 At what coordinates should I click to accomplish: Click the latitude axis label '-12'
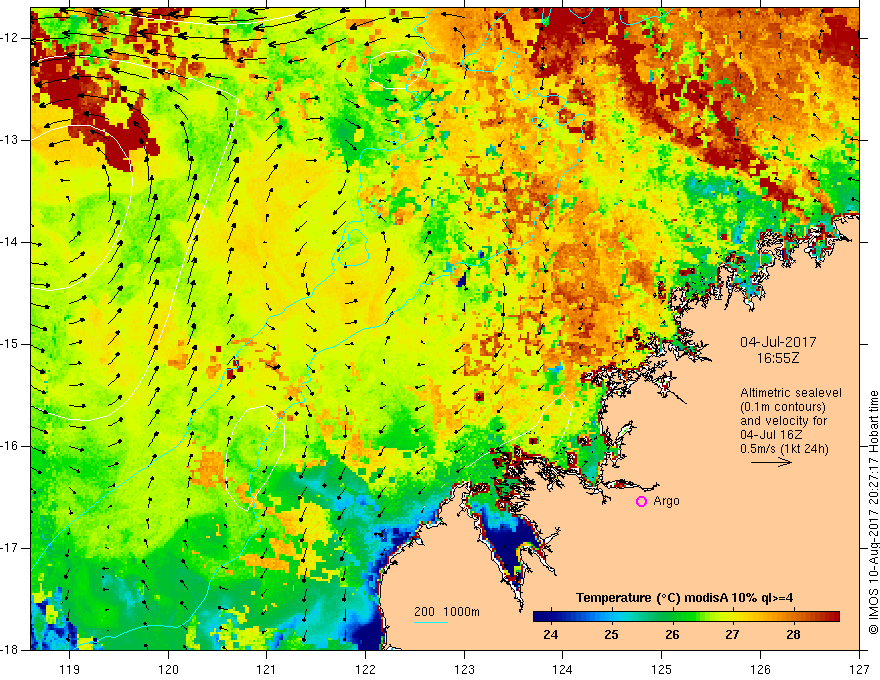pos(10,38)
